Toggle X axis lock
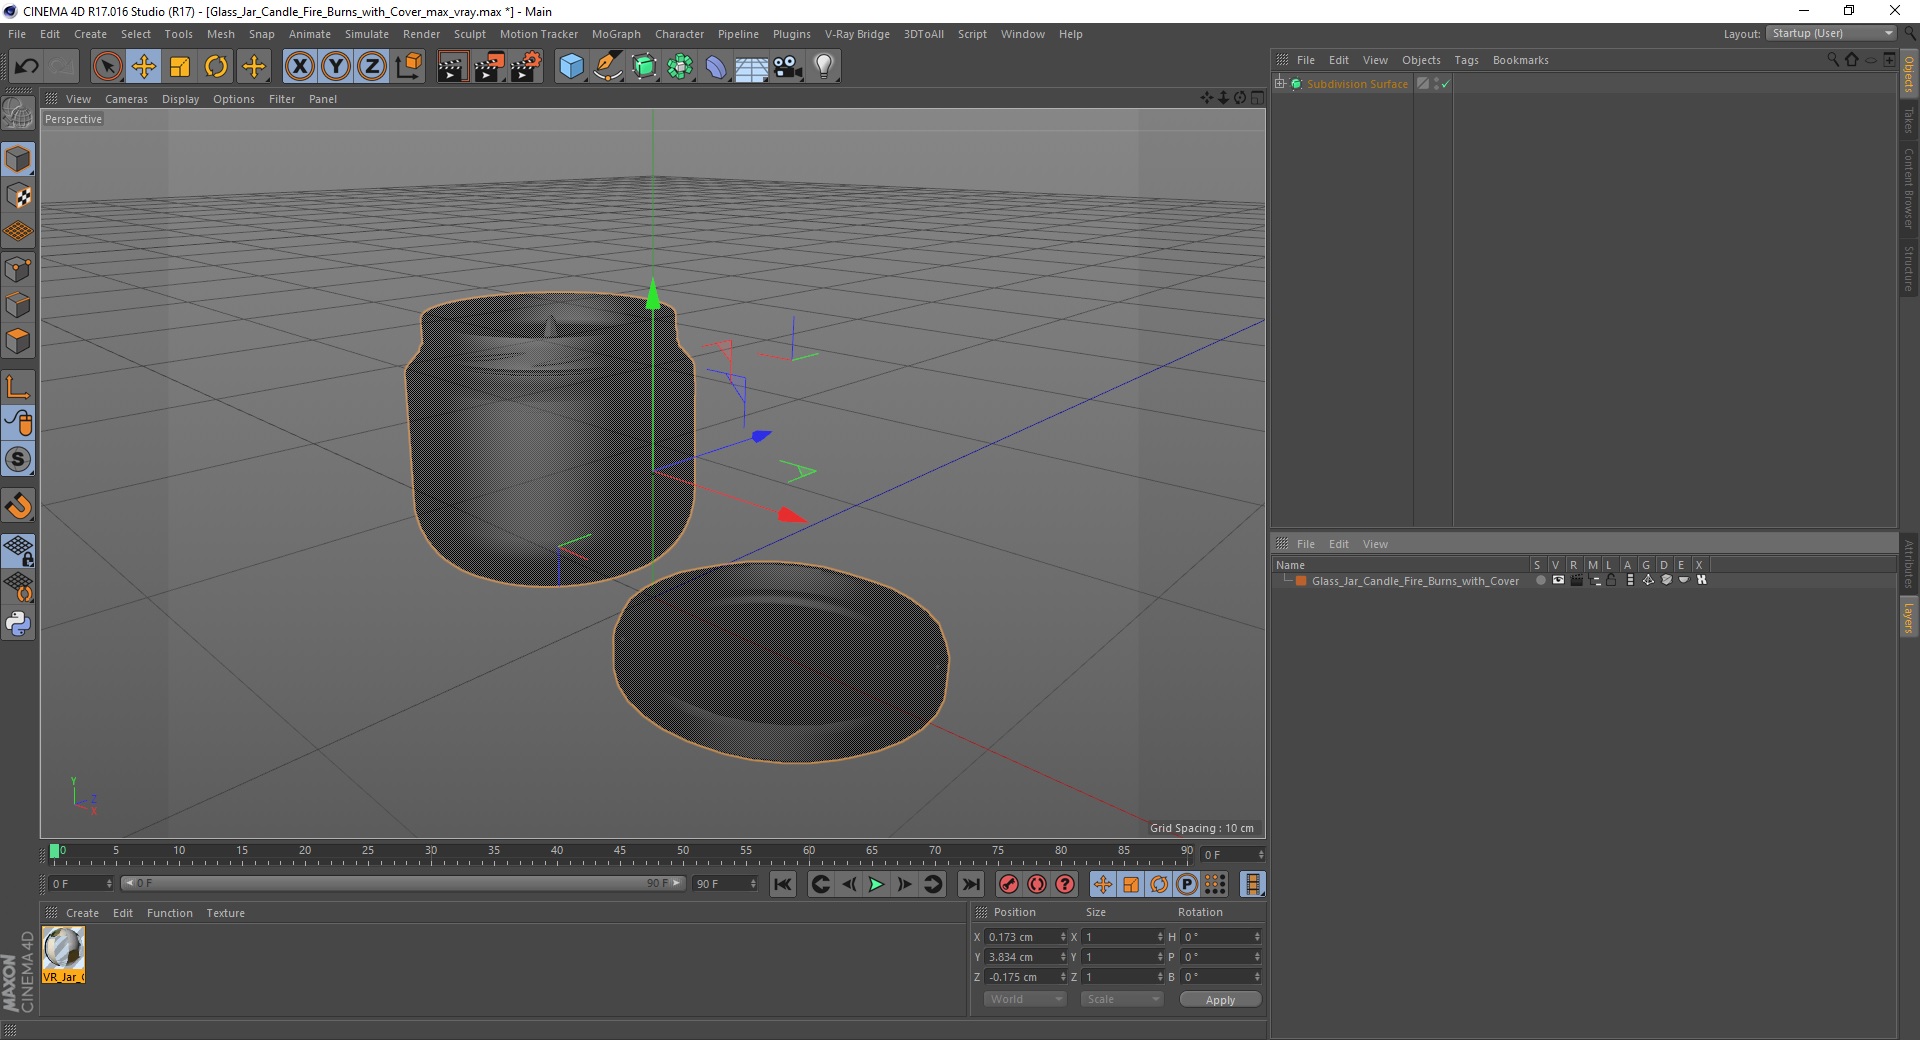1920x1040 pixels. (299, 67)
